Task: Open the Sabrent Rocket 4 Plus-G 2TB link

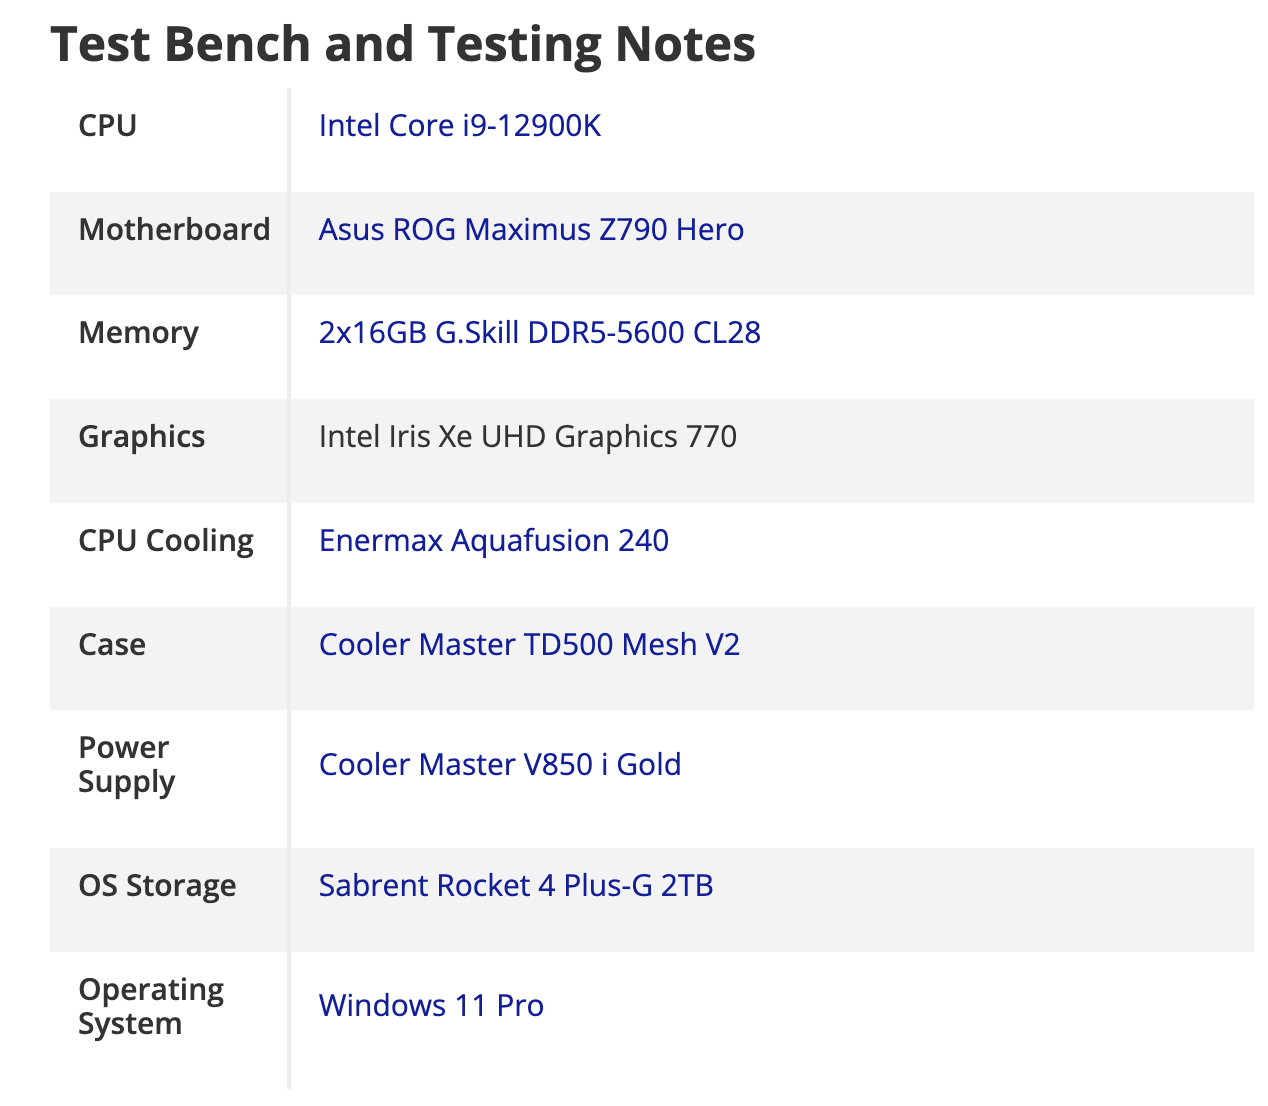Action: [x=515, y=886]
